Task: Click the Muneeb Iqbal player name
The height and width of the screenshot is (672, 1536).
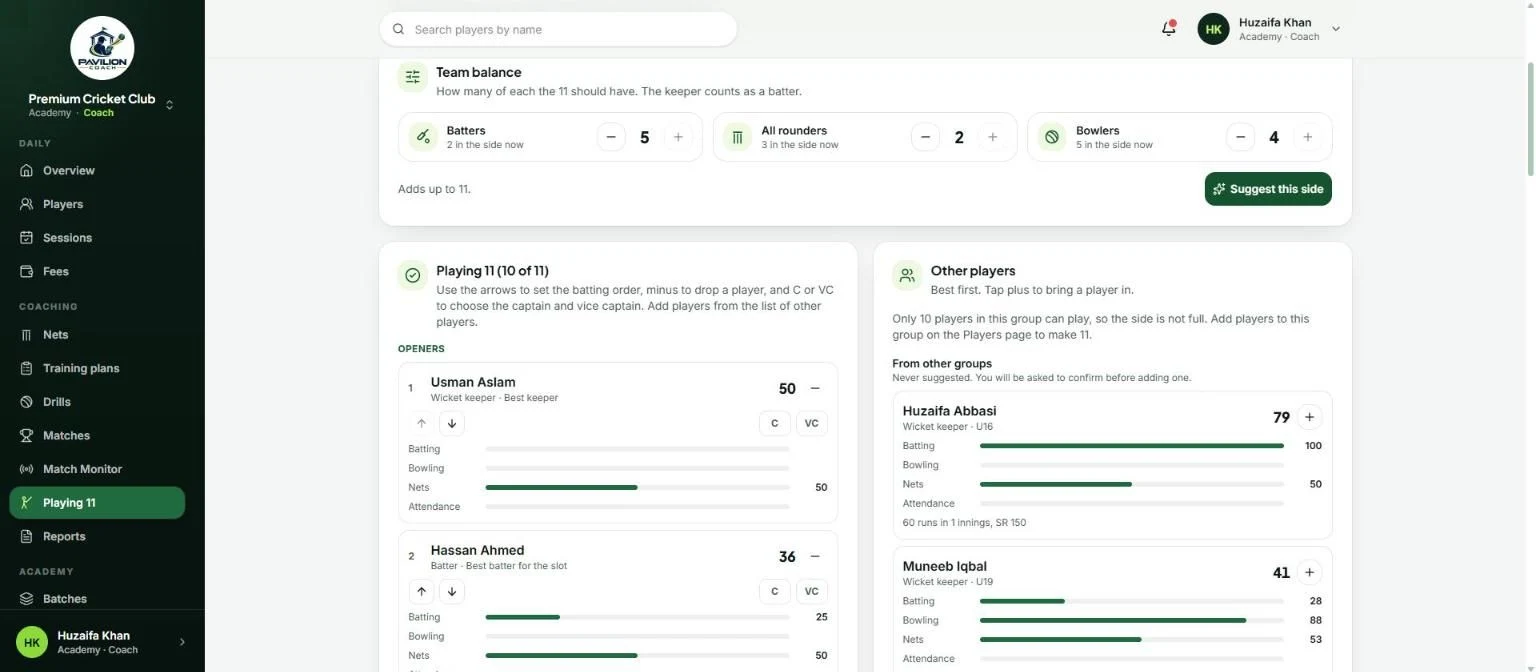Action: [x=944, y=566]
